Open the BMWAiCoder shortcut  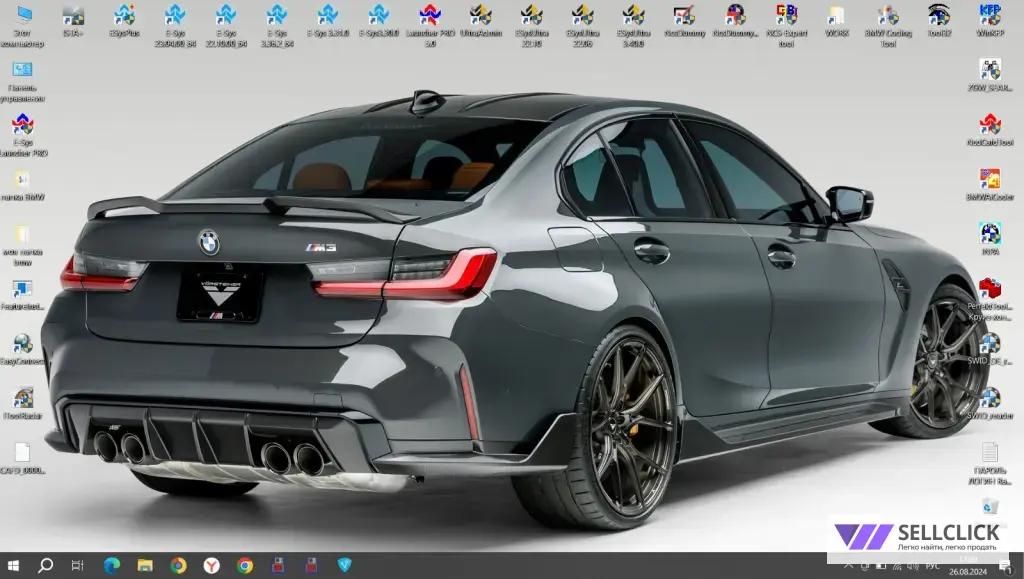point(990,184)
